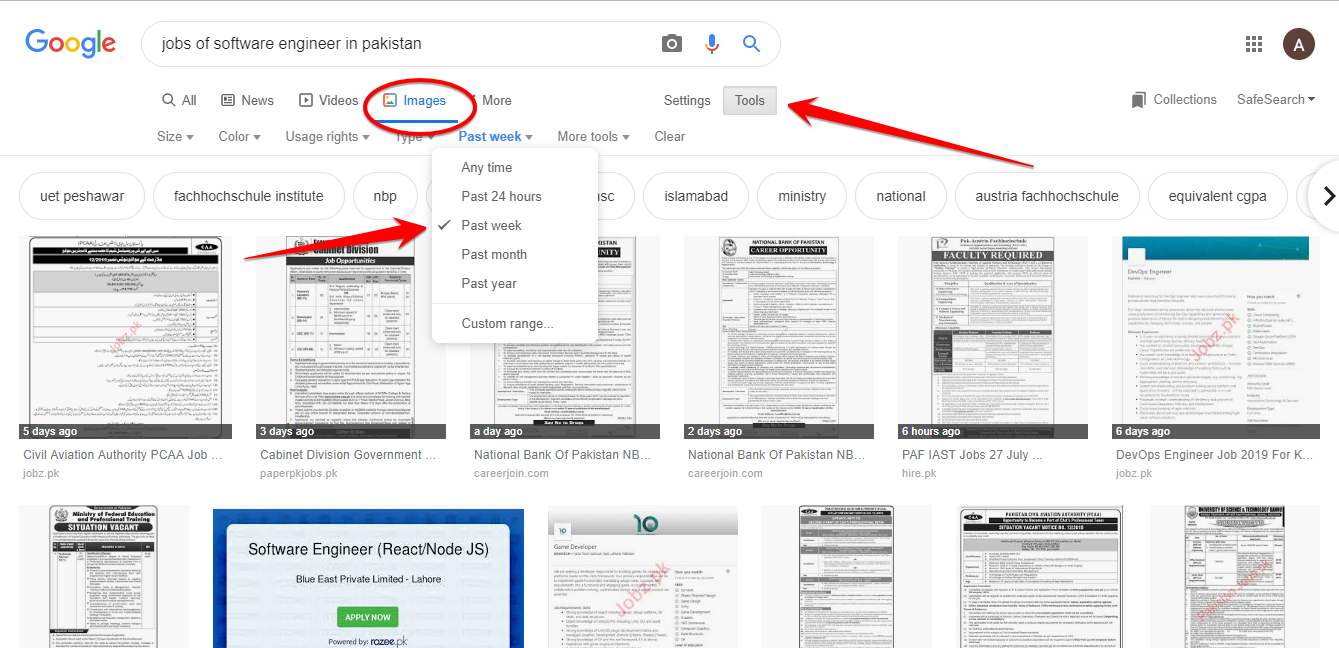
Task: Click the Google logo
Action: click(x=70, y=44)
